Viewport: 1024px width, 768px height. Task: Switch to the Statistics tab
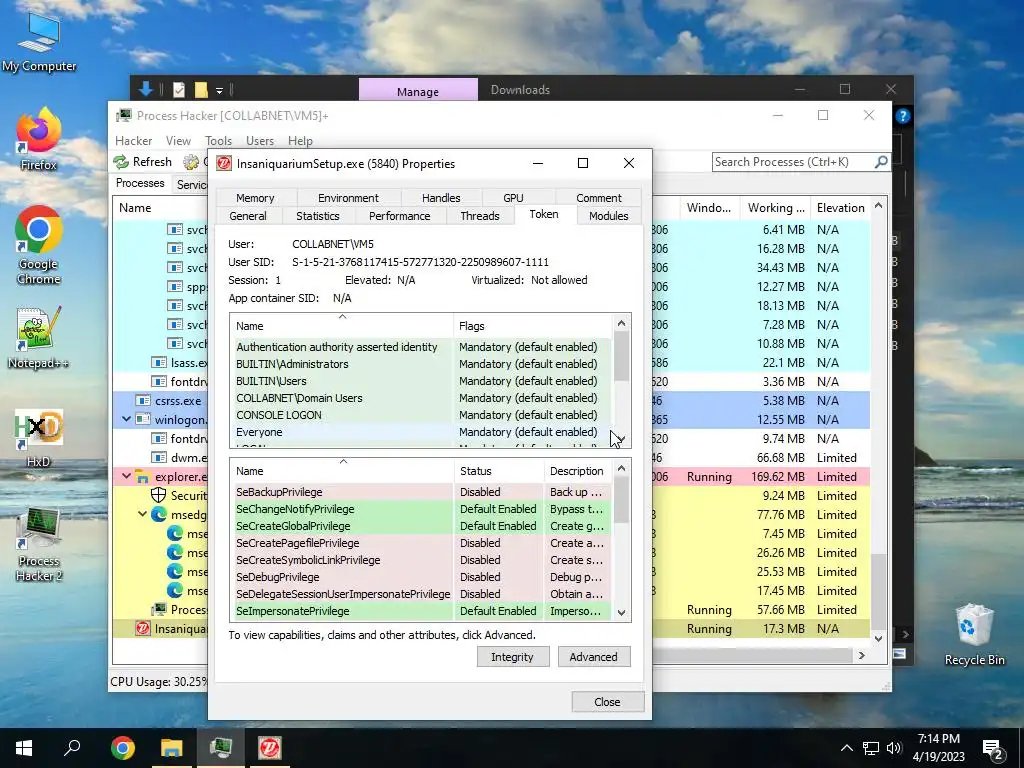(317, 216)
